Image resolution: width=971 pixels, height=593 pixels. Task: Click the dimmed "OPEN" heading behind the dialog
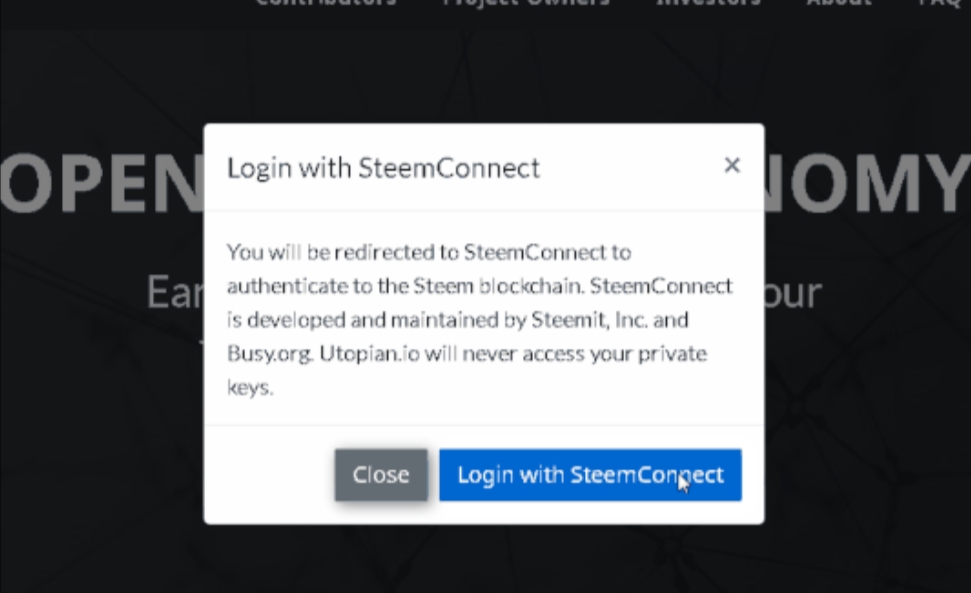point(102,184)
